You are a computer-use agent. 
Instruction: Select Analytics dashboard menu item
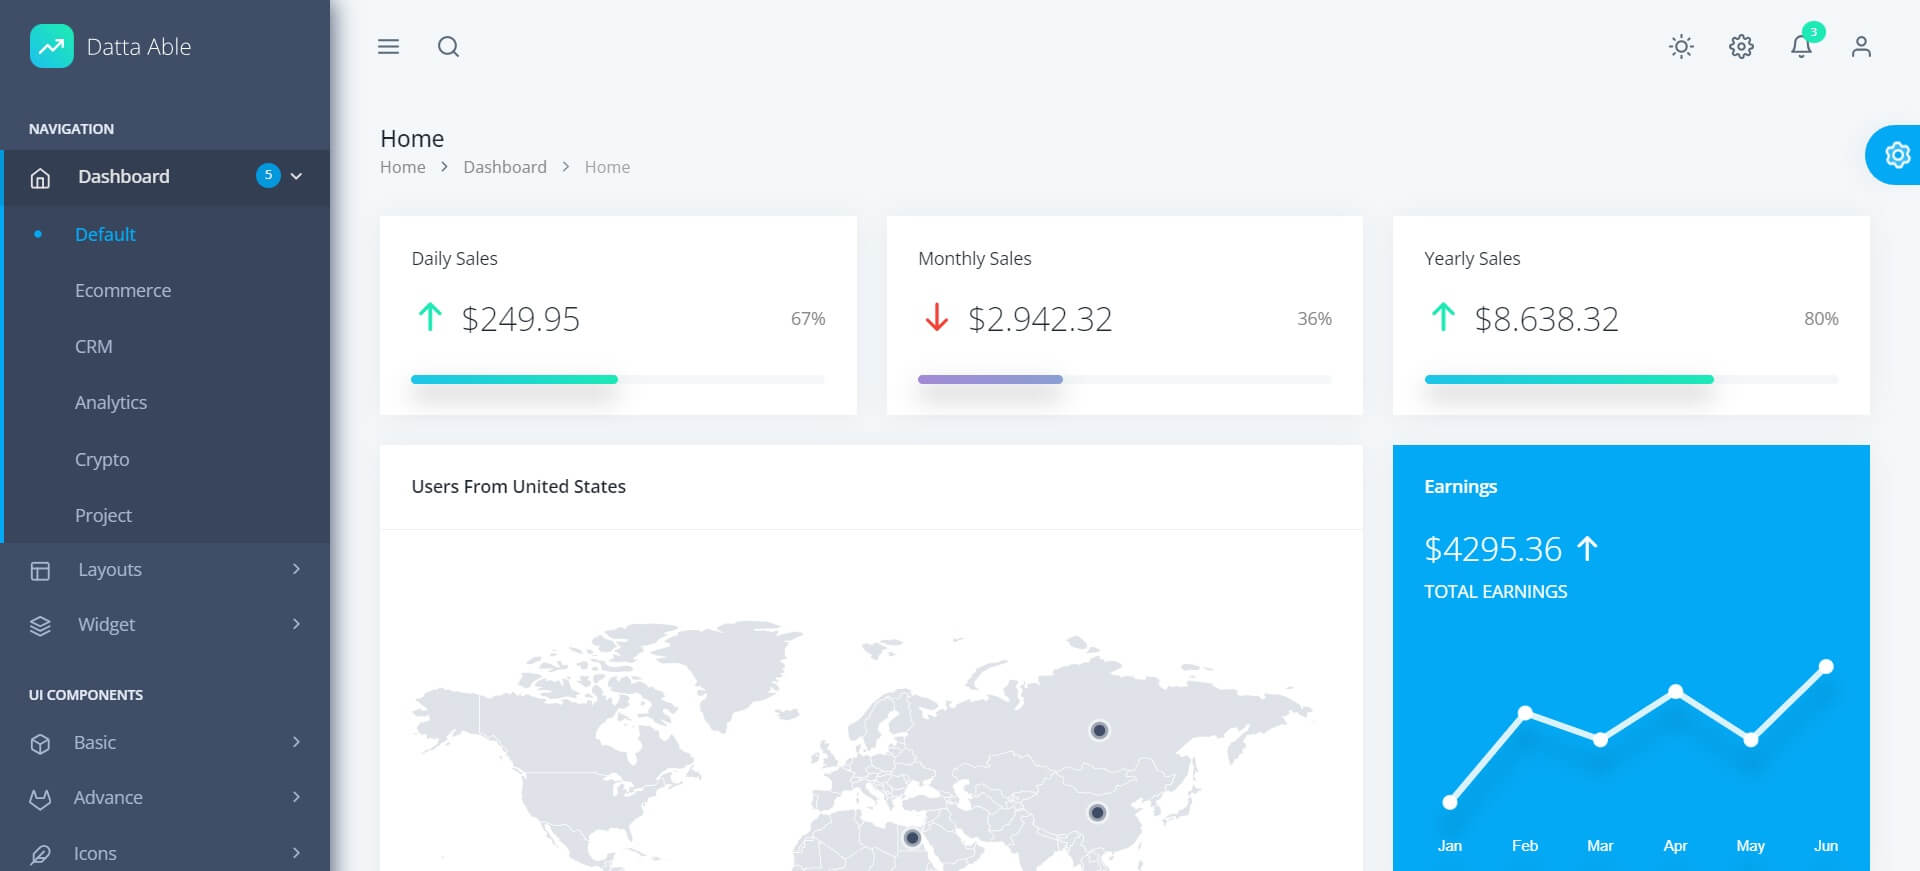click(x=111, y=402)
